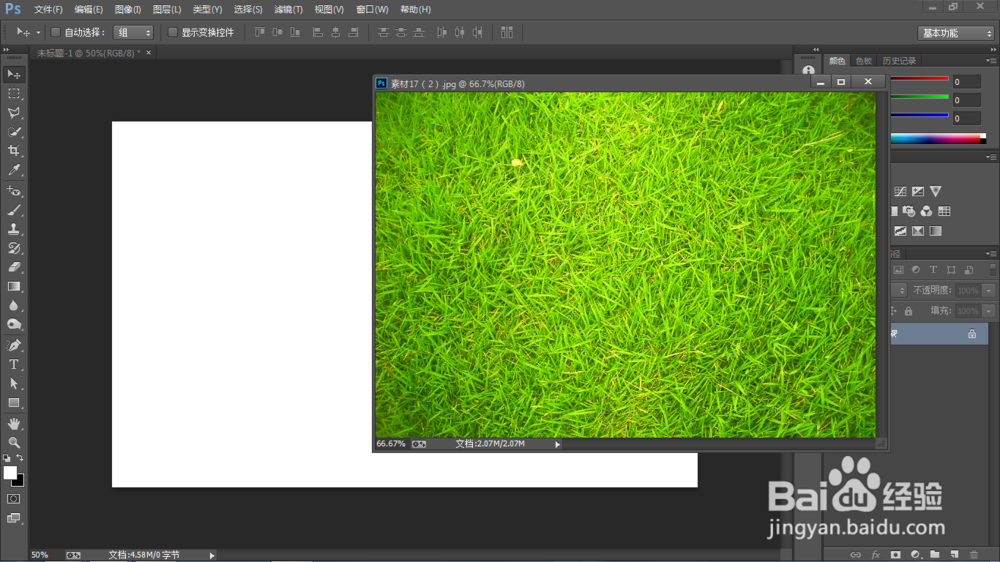Select the History Brush tool
The height and width of the screenshot is (562, 1000).
pos(13,248)
